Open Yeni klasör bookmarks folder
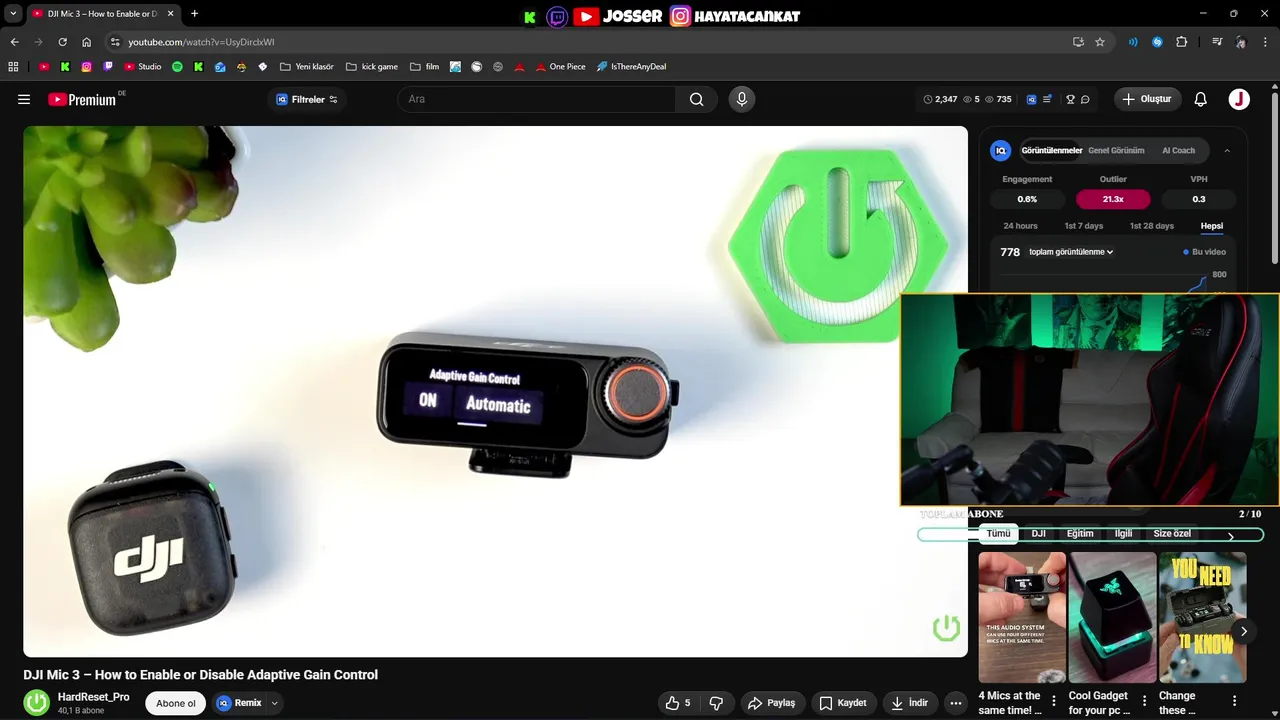Image resolution: width=1280 pixels, height=720 pixels. coord(307,67)
